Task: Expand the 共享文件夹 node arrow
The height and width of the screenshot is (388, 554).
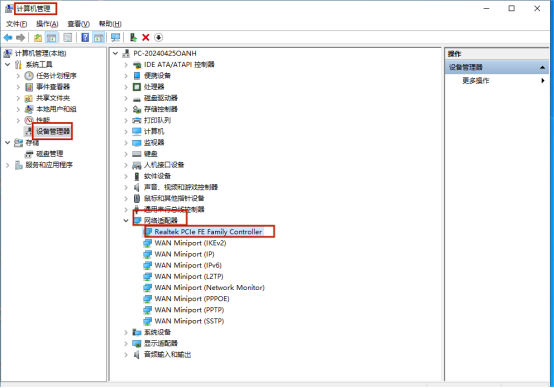Action: pyautogui.click(x=18, y=98)
